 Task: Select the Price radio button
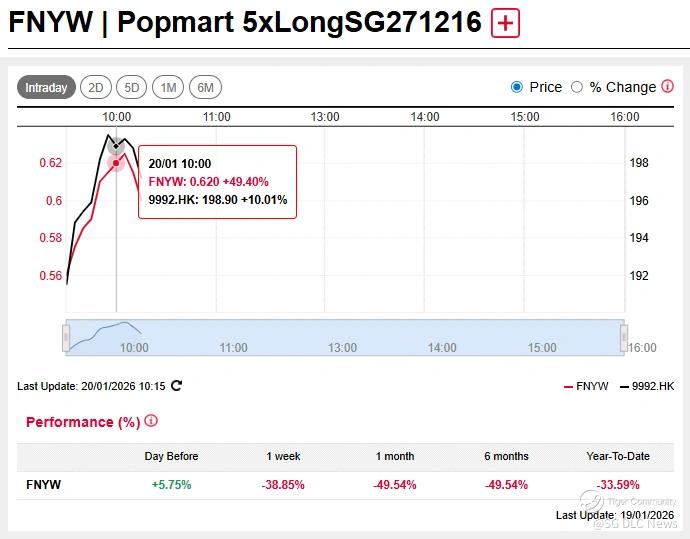[x=517, y=87]
